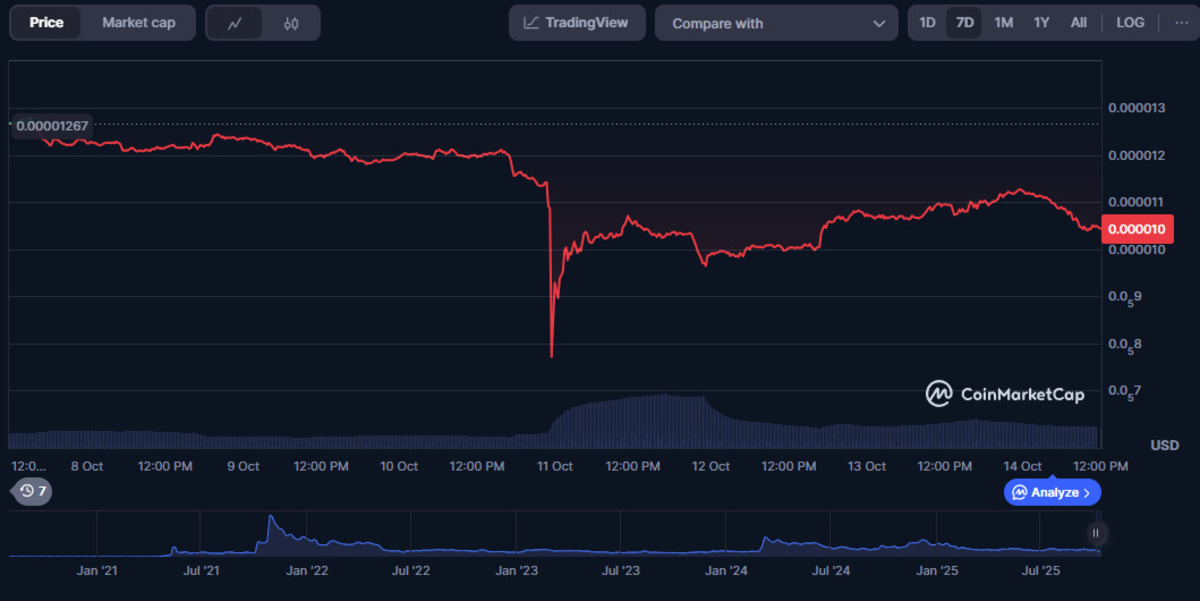Pause using the mini timeline handle
The width and height of the screenshot is (1200, 601).
click(x=1097, y=533)
